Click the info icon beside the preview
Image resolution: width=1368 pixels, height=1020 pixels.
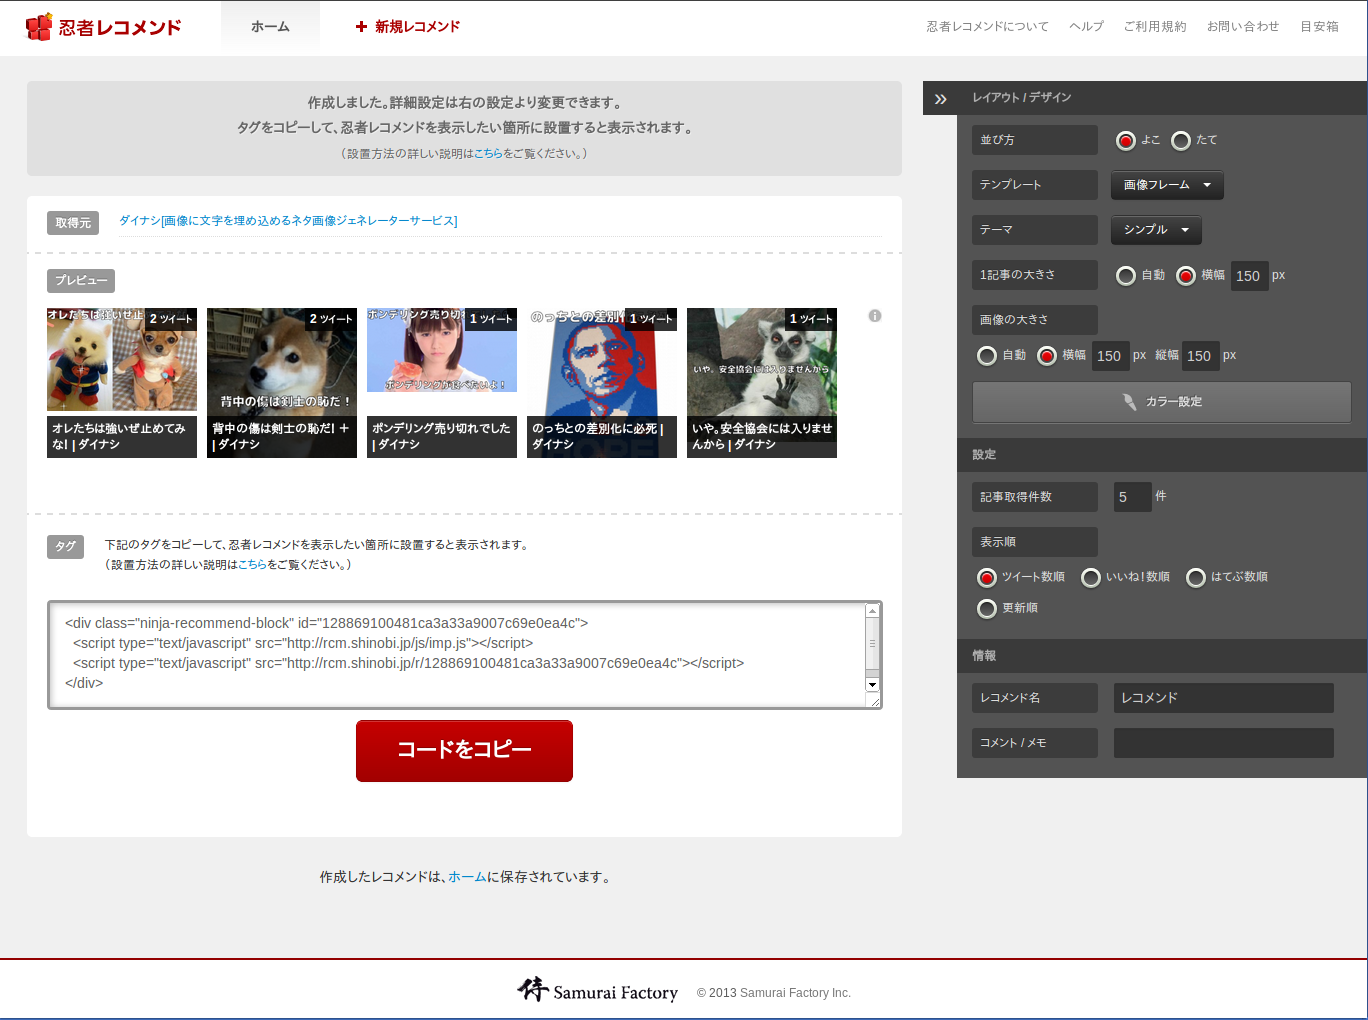pos(875,316)
